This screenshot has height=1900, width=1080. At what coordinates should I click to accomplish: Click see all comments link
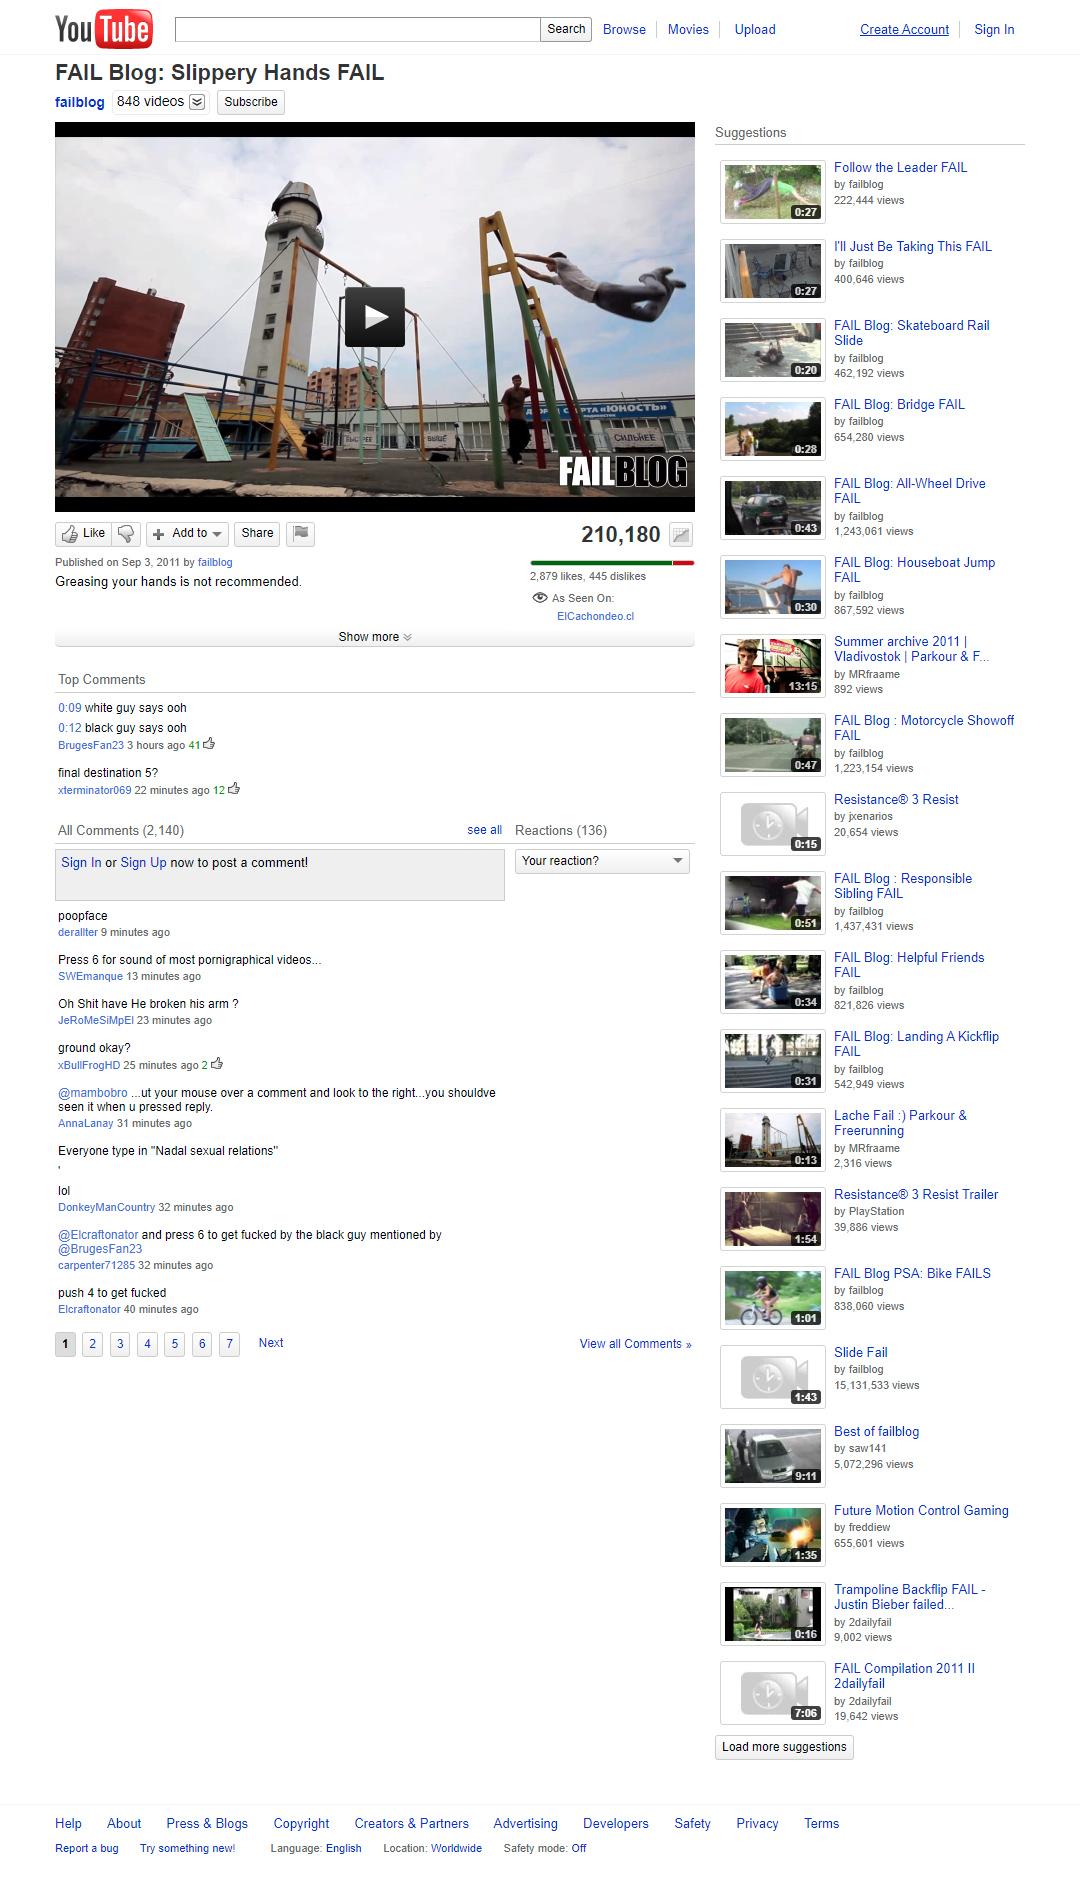click(485, 830)
